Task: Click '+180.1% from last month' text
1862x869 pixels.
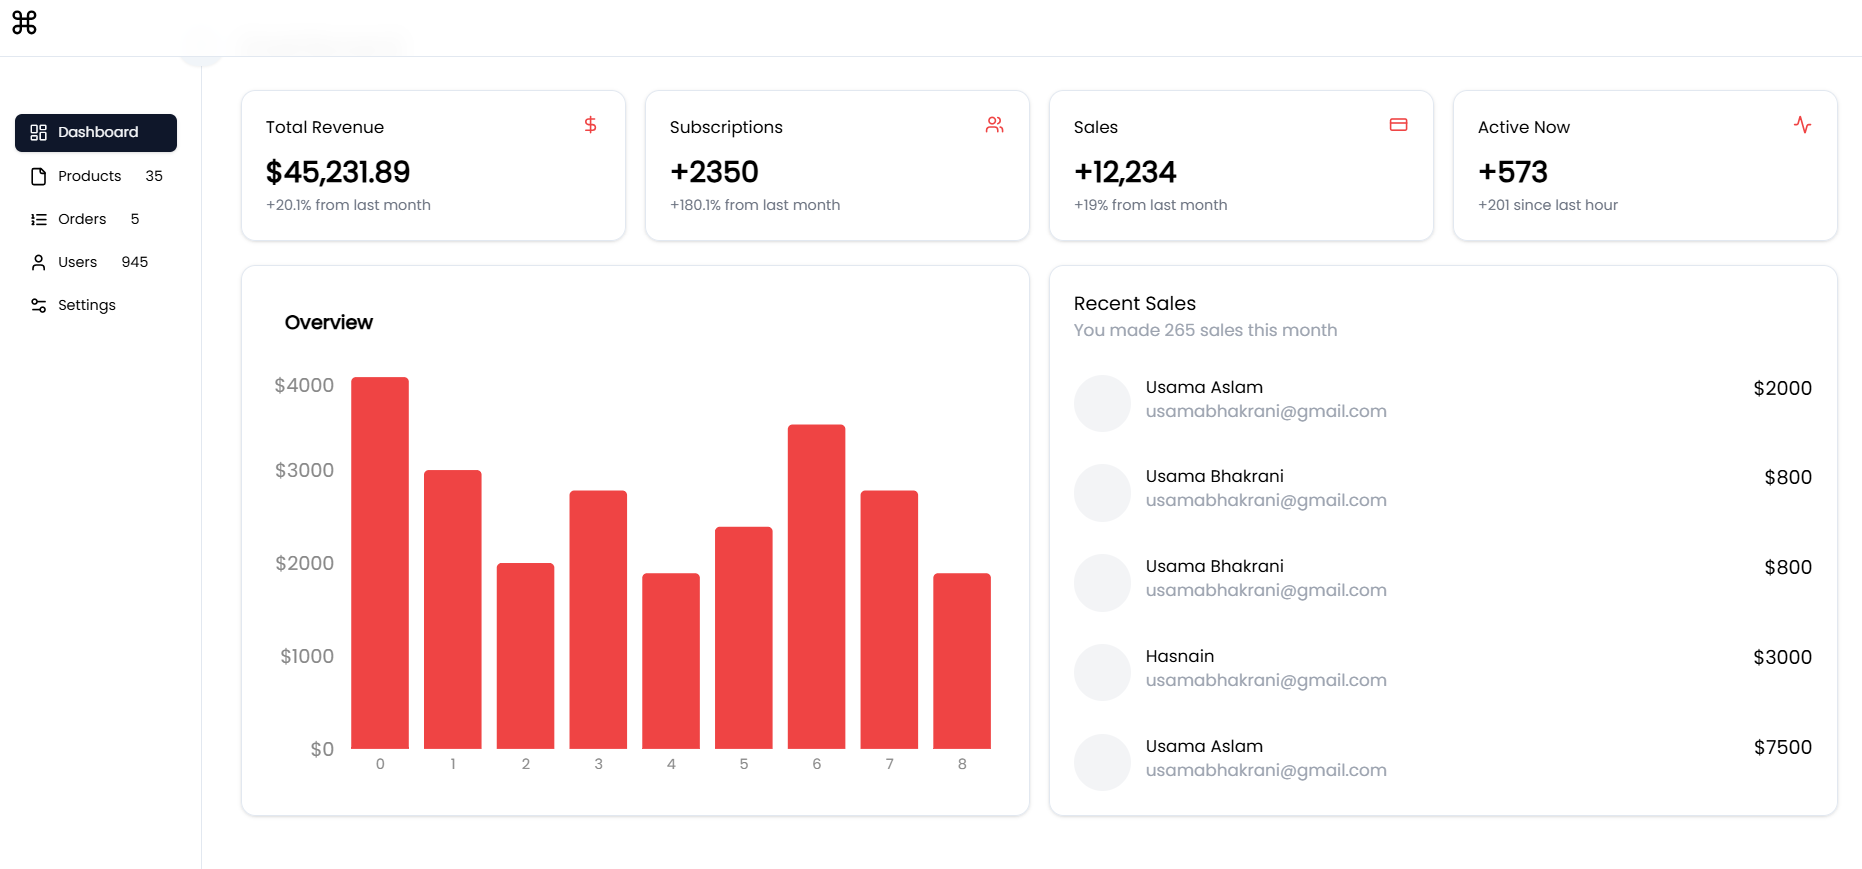Action: point(755,205)
